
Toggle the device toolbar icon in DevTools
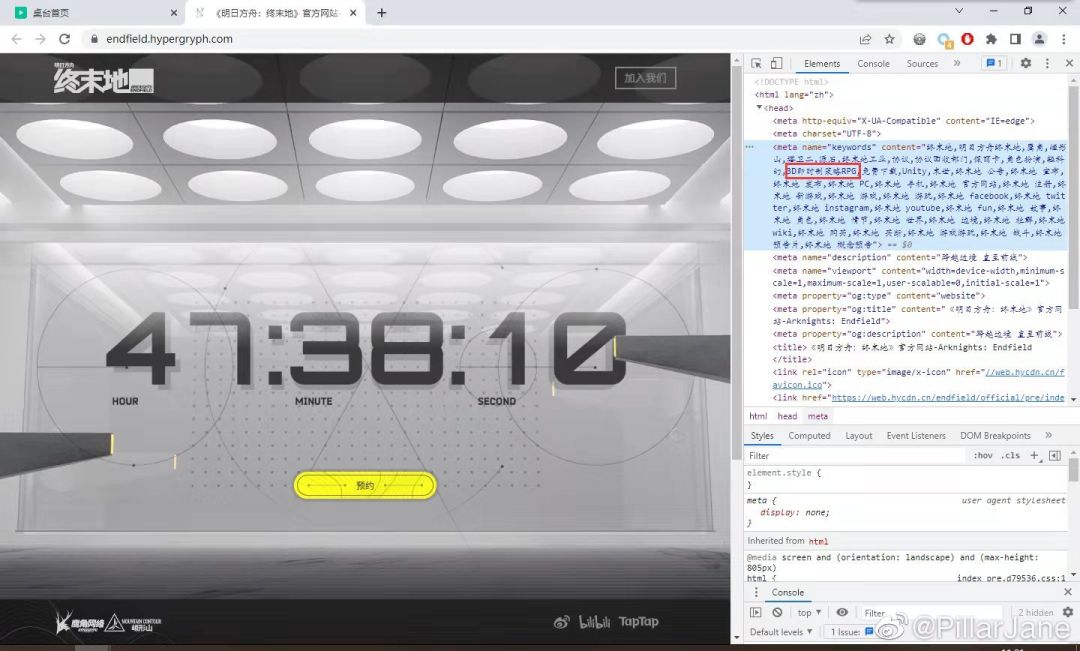tap(776, 63)
